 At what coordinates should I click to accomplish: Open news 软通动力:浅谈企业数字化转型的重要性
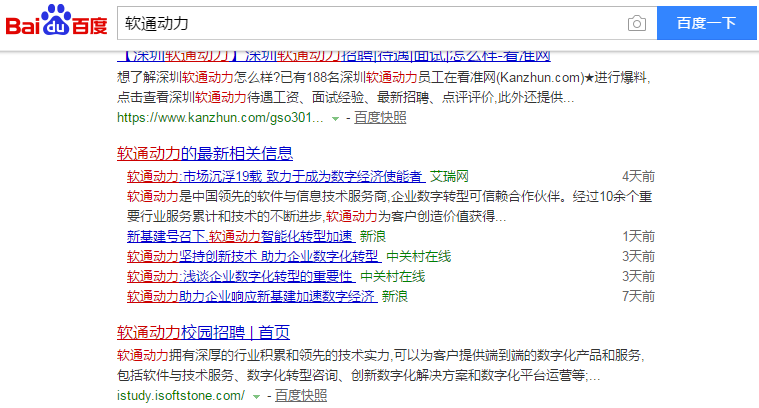pos(241,276)
